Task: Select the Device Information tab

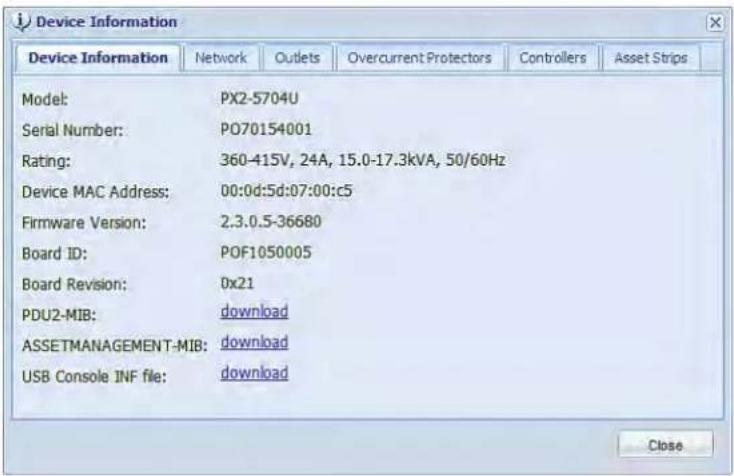Action: pos(98,58)
